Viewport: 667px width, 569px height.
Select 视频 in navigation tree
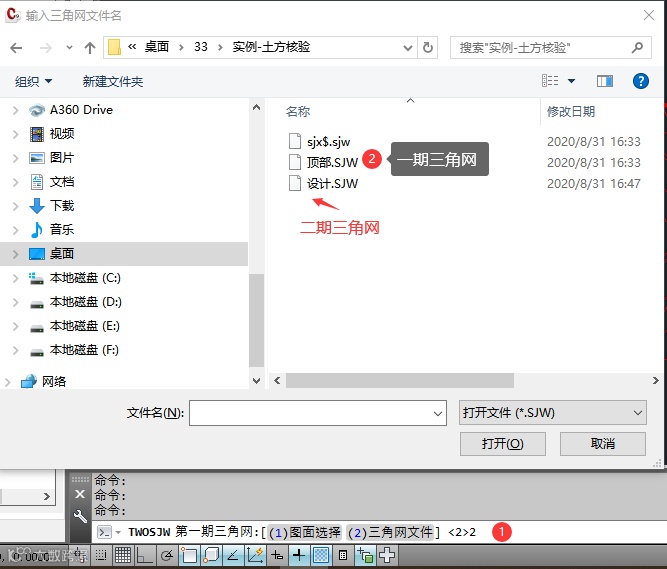pyautogui.click(x=62, y=134)
